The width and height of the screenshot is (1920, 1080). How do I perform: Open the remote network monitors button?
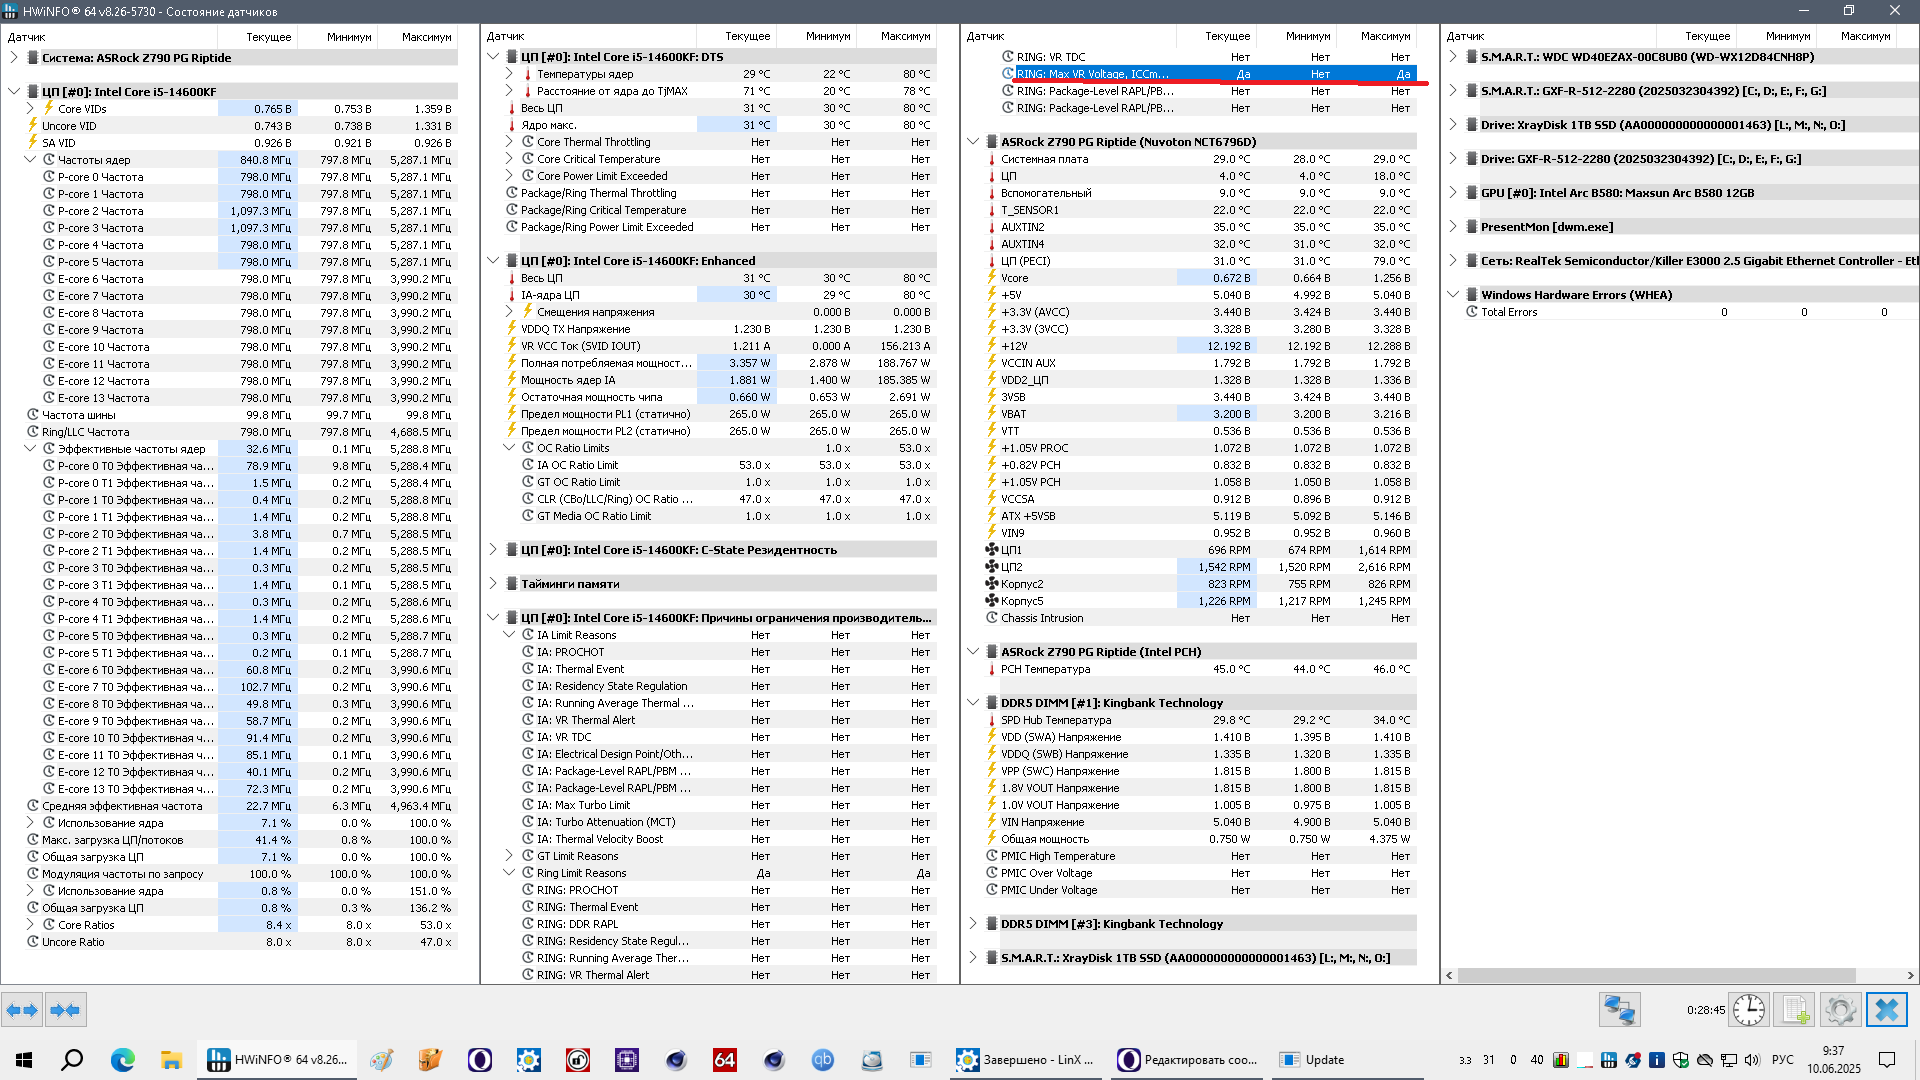coord(1619,1010)
